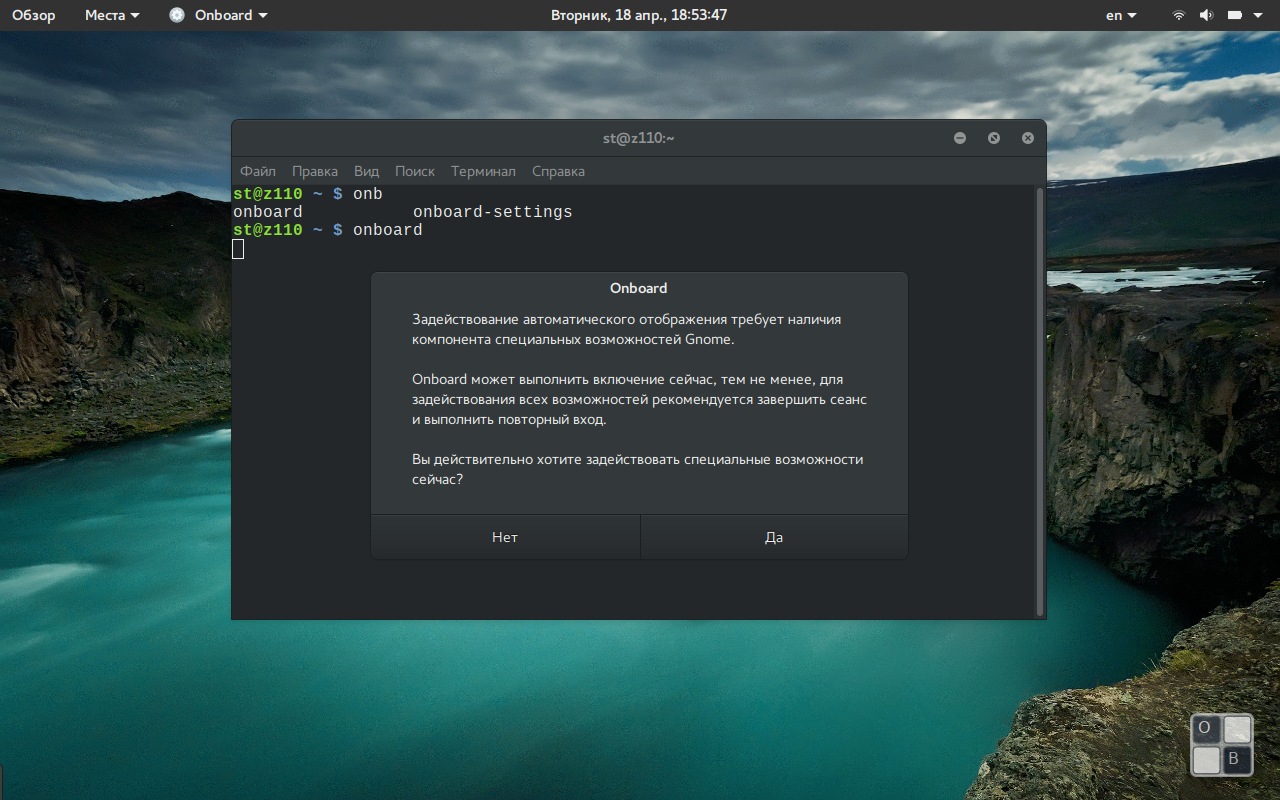The height and width of the screenshot is (800, 1280).
Task: Click the volume speaker icon
Action: tap(1206, 15)
